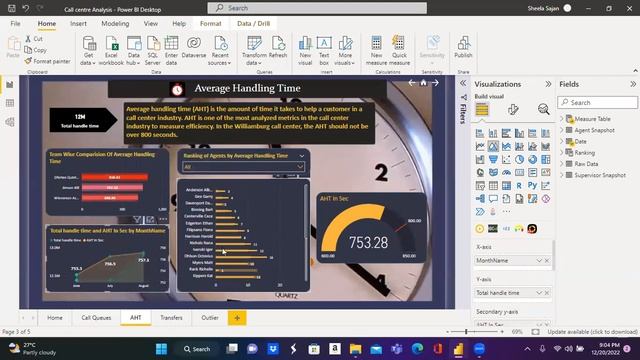The height and width of the screenshot is (360, 640).
Task: Go to the Transfers page tab
Action: pyautogui.click(x=171, y=318)
